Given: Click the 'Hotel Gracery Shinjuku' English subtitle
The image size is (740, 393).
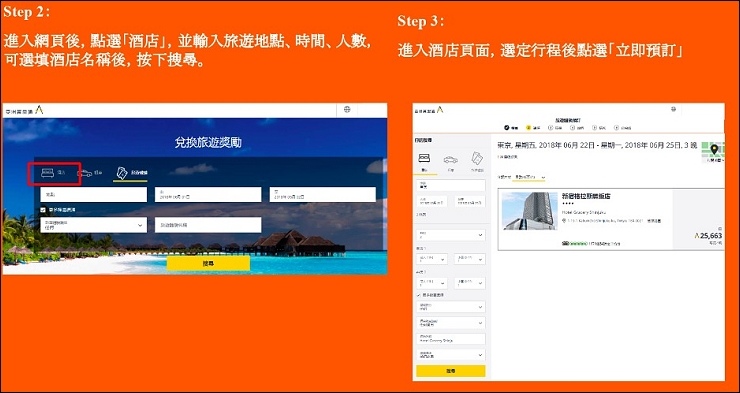Looking at the screenshot, I should tap(585, 212).
